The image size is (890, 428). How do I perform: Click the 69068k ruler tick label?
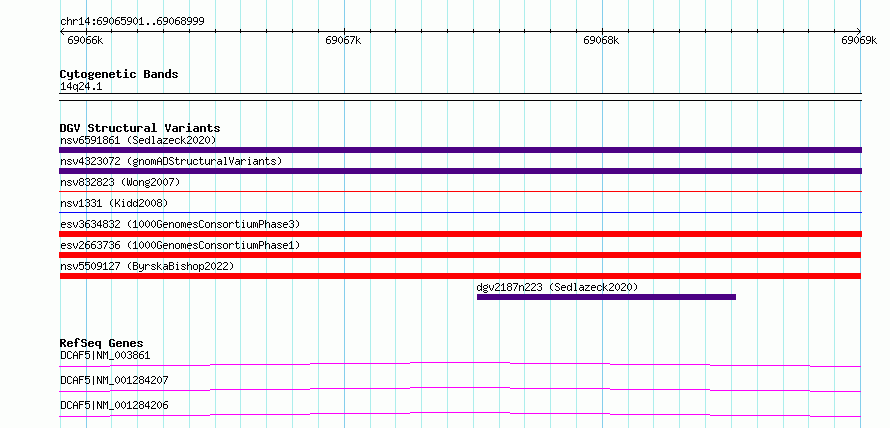(x=601, y=40)
